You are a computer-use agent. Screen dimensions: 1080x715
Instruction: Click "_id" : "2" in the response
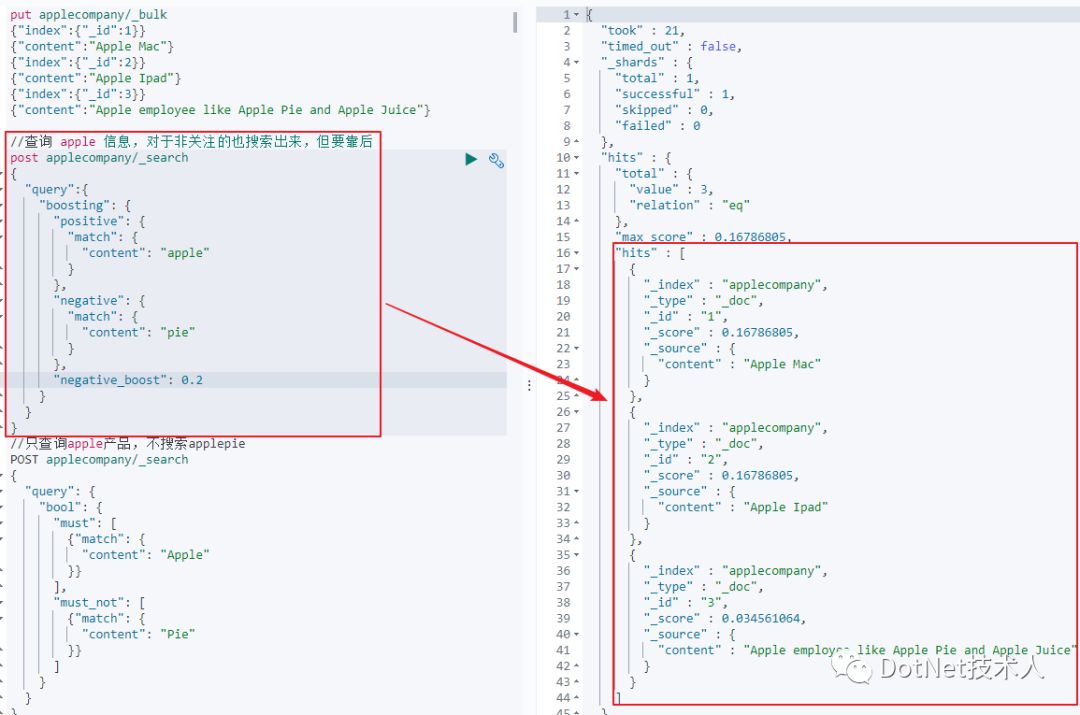click(685, 459)
